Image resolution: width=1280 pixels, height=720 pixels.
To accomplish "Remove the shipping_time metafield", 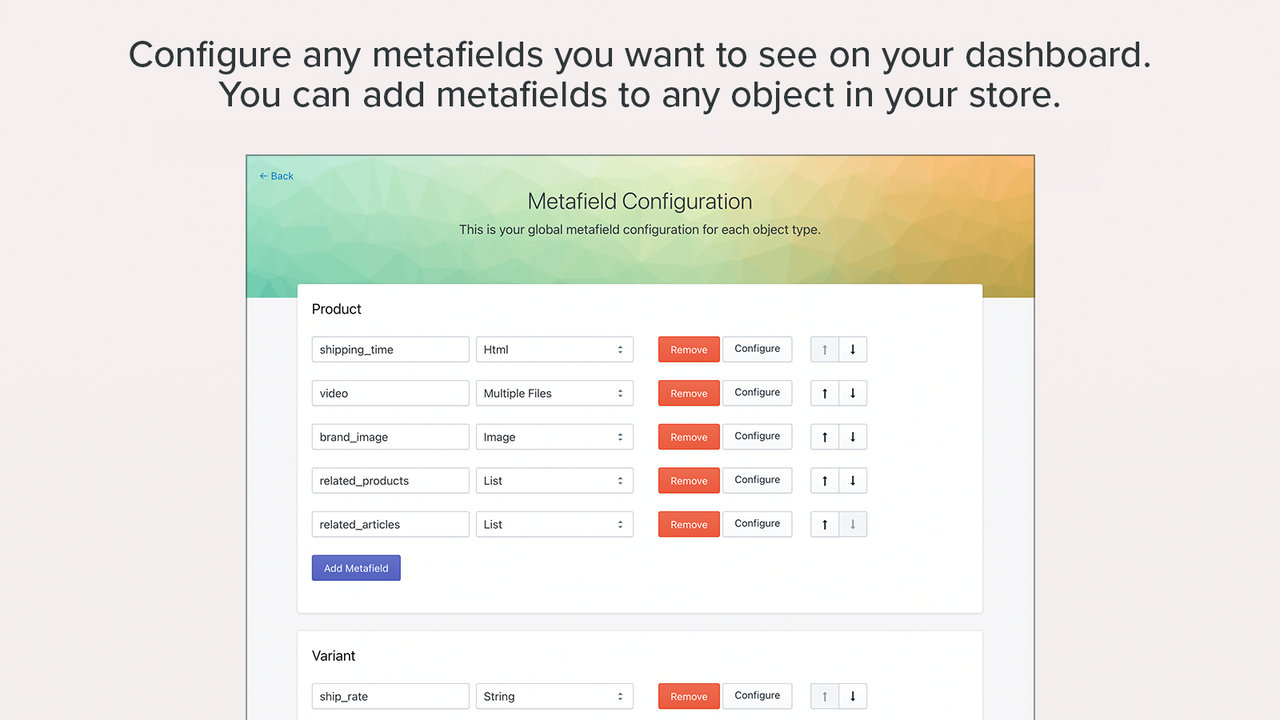I will pyautogui.click(x=688, y=349).
